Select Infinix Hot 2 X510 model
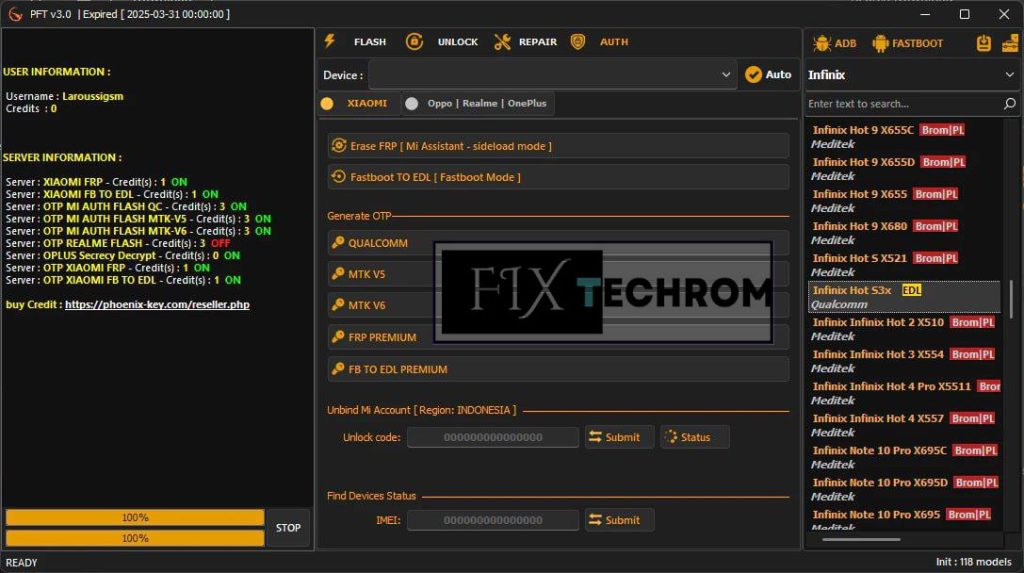1024x573 pixels. pyautogui.click(x=904, y=329)
